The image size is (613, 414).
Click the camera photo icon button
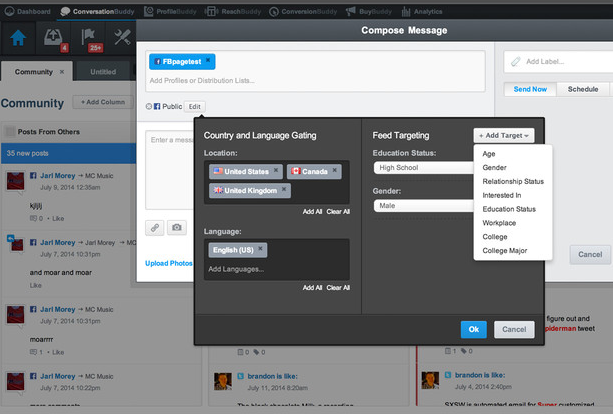[x=177, y=227]
